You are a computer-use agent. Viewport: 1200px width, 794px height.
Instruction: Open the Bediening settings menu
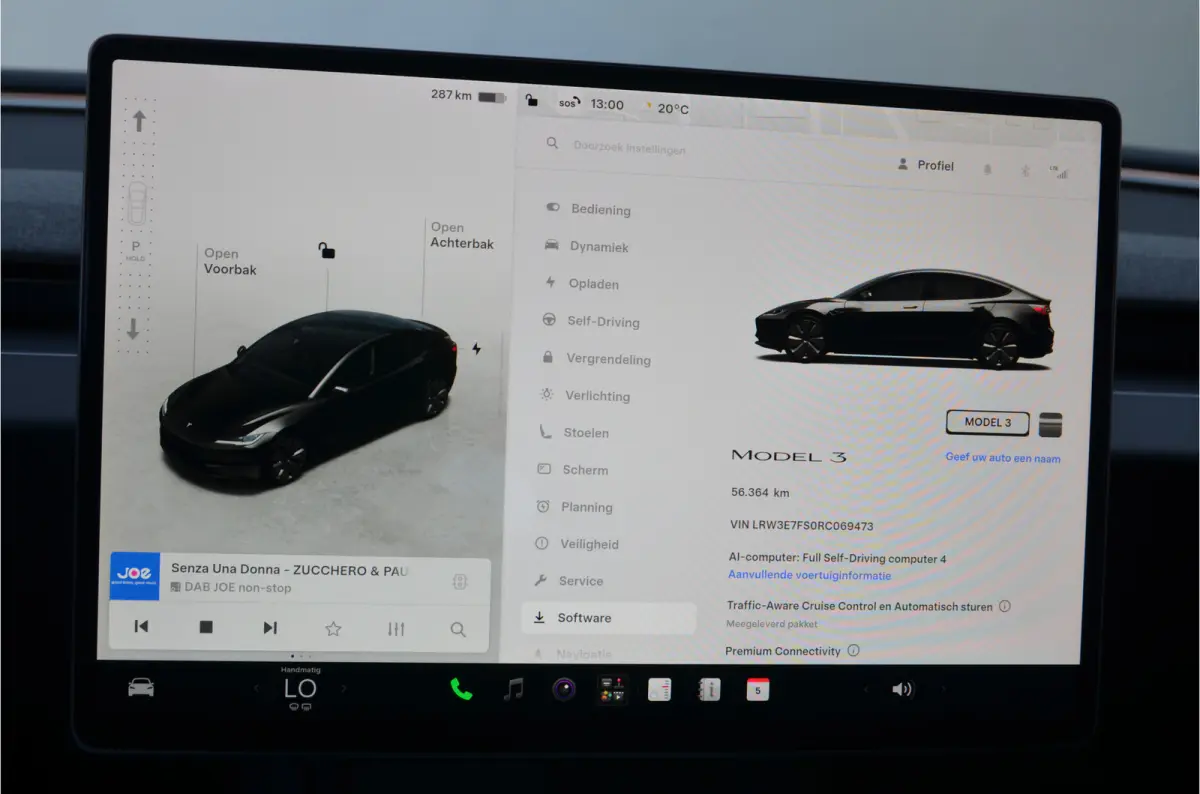588,209
